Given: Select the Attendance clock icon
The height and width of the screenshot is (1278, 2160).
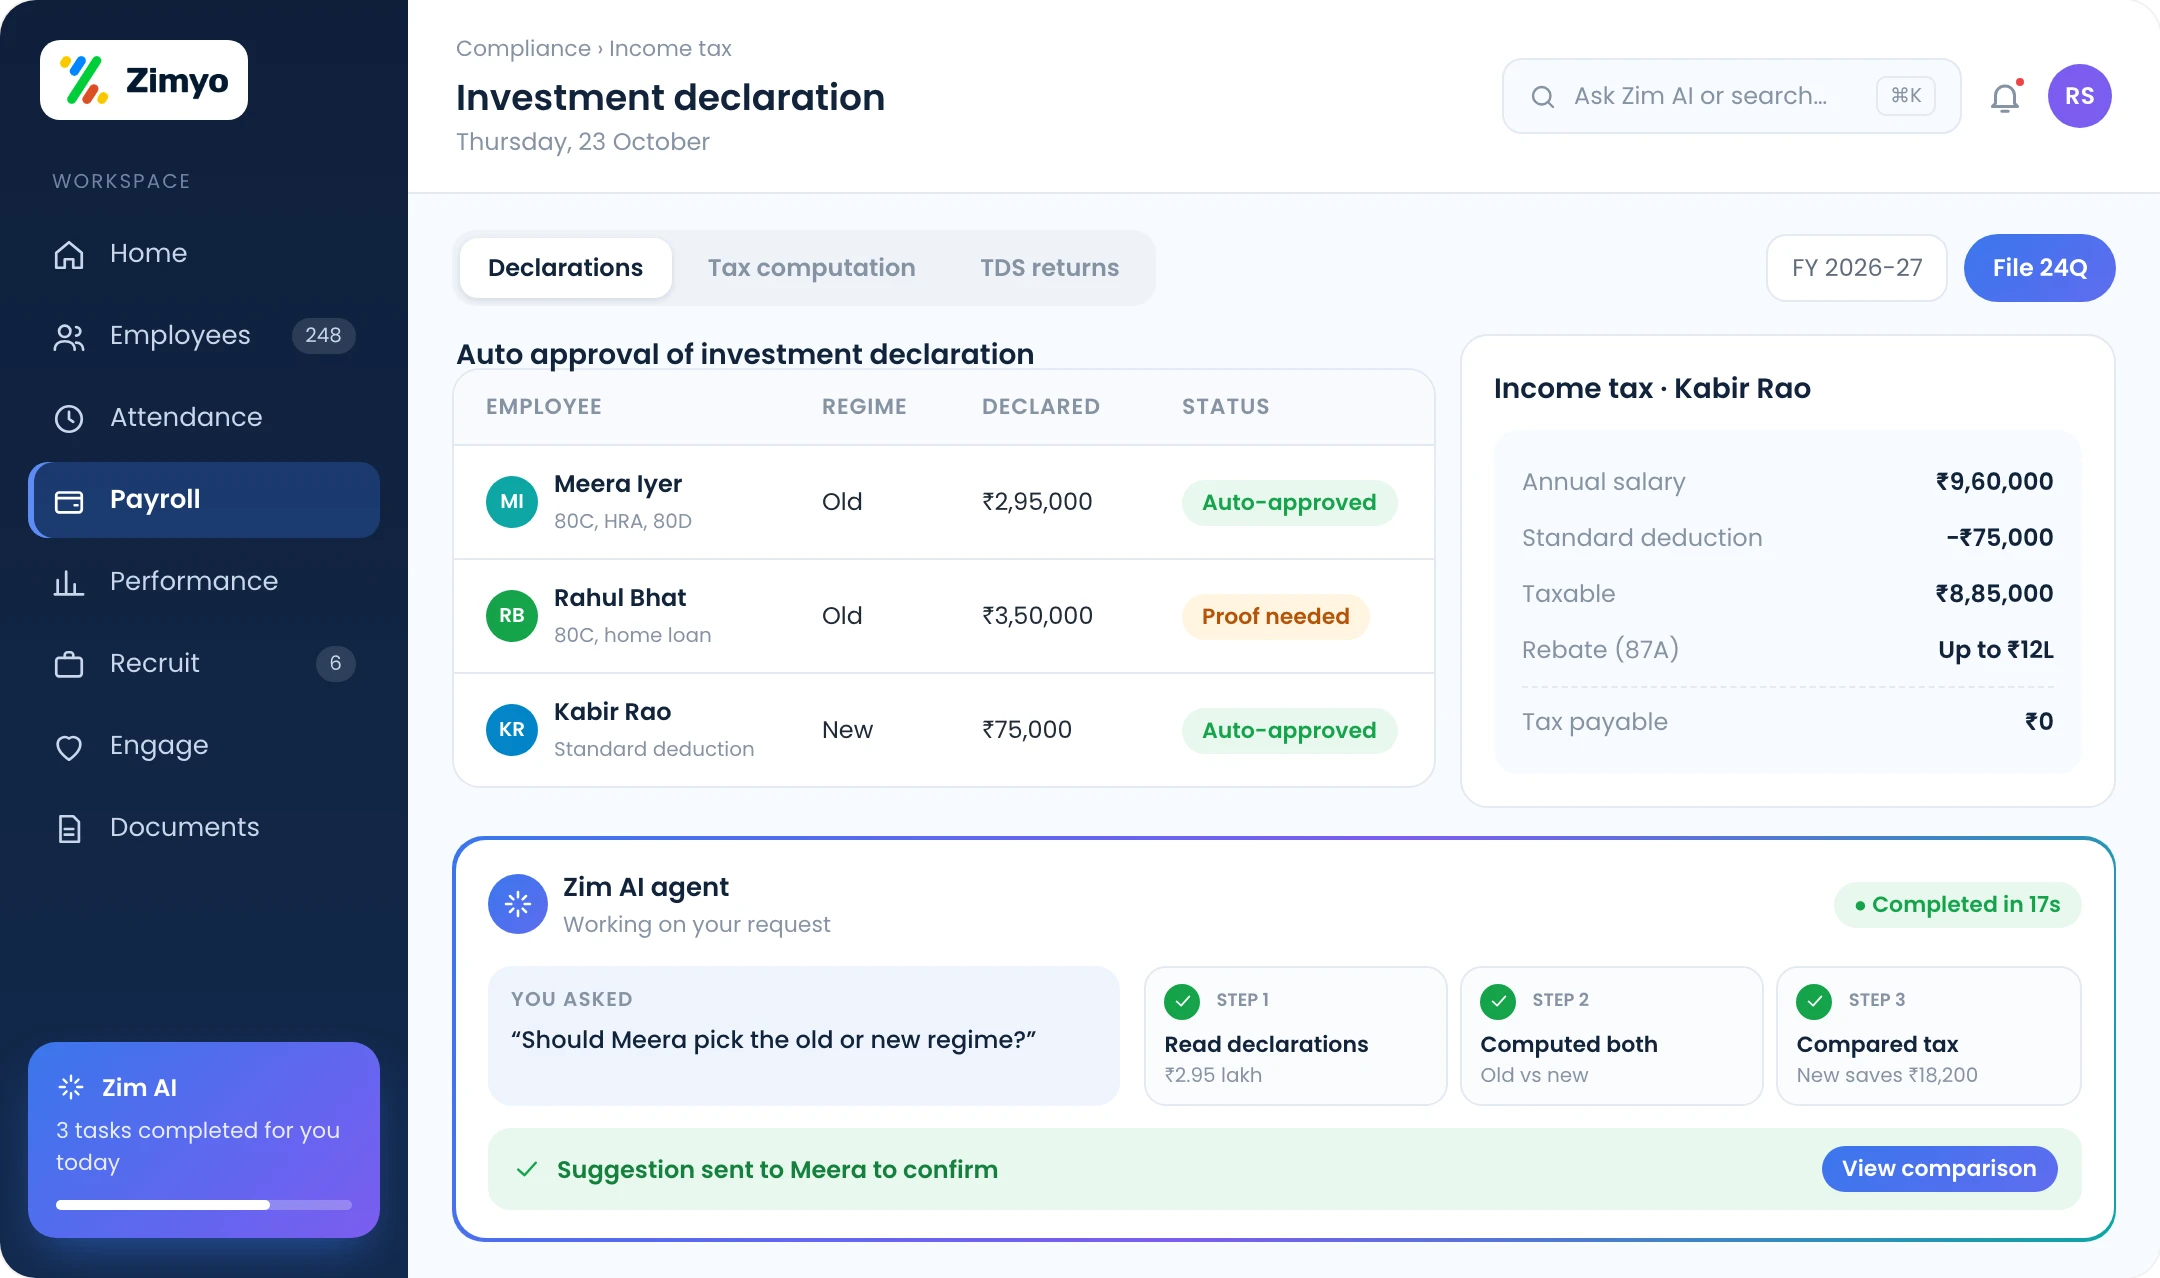Looking at the screenshot, I should (x=69, y=418).
